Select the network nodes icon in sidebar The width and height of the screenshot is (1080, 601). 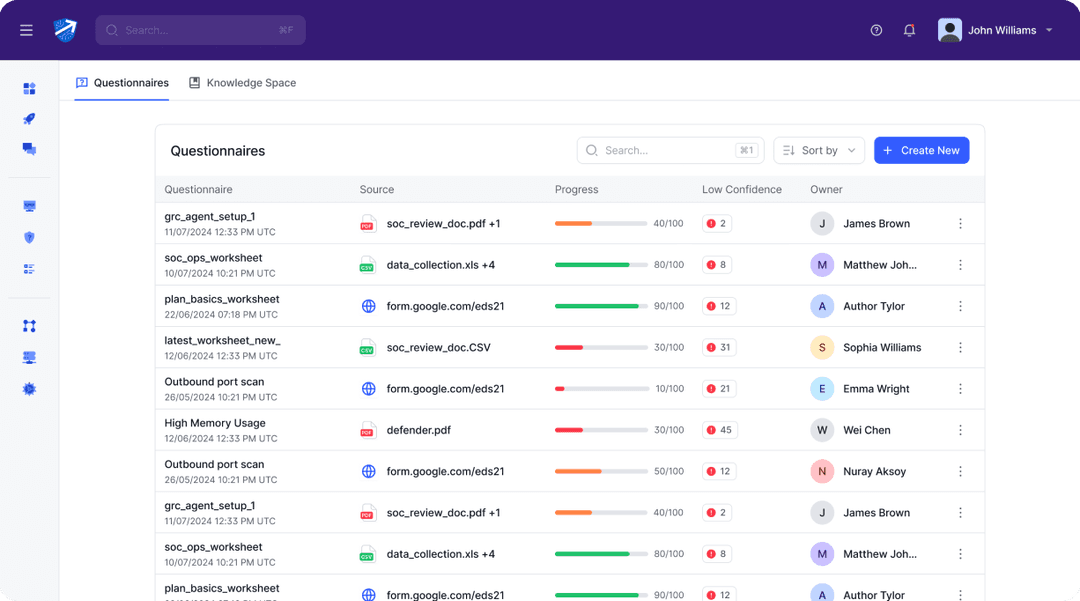coord(29,325)
